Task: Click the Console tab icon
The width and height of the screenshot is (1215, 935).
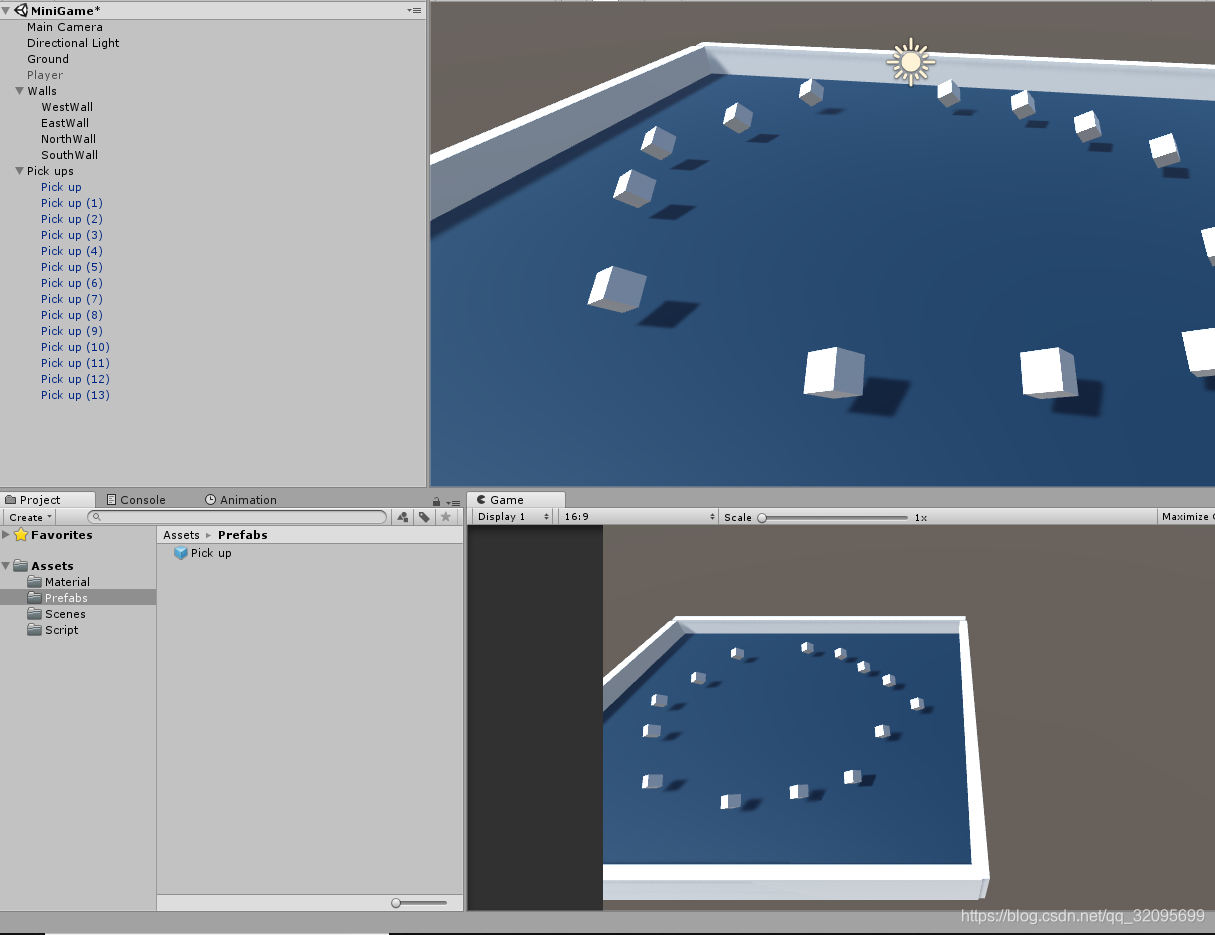Action: point(112,500)
